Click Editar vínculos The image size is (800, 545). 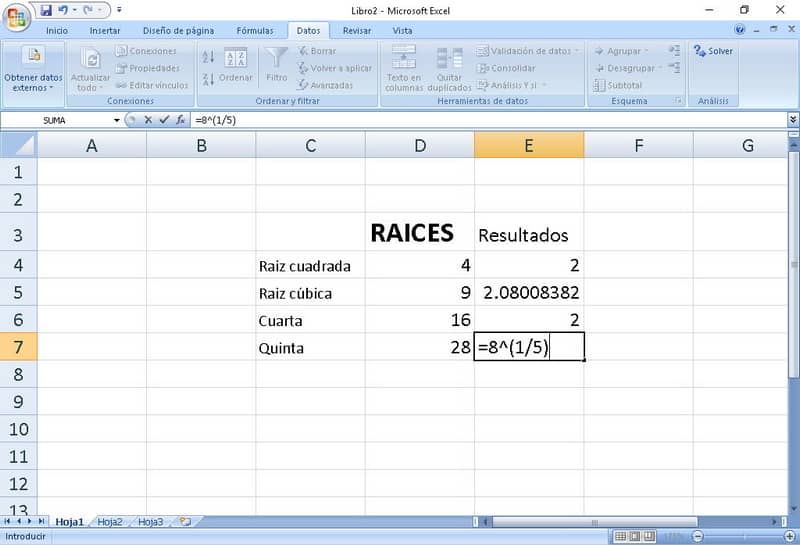pyautogui.click(x=152, y=85)
